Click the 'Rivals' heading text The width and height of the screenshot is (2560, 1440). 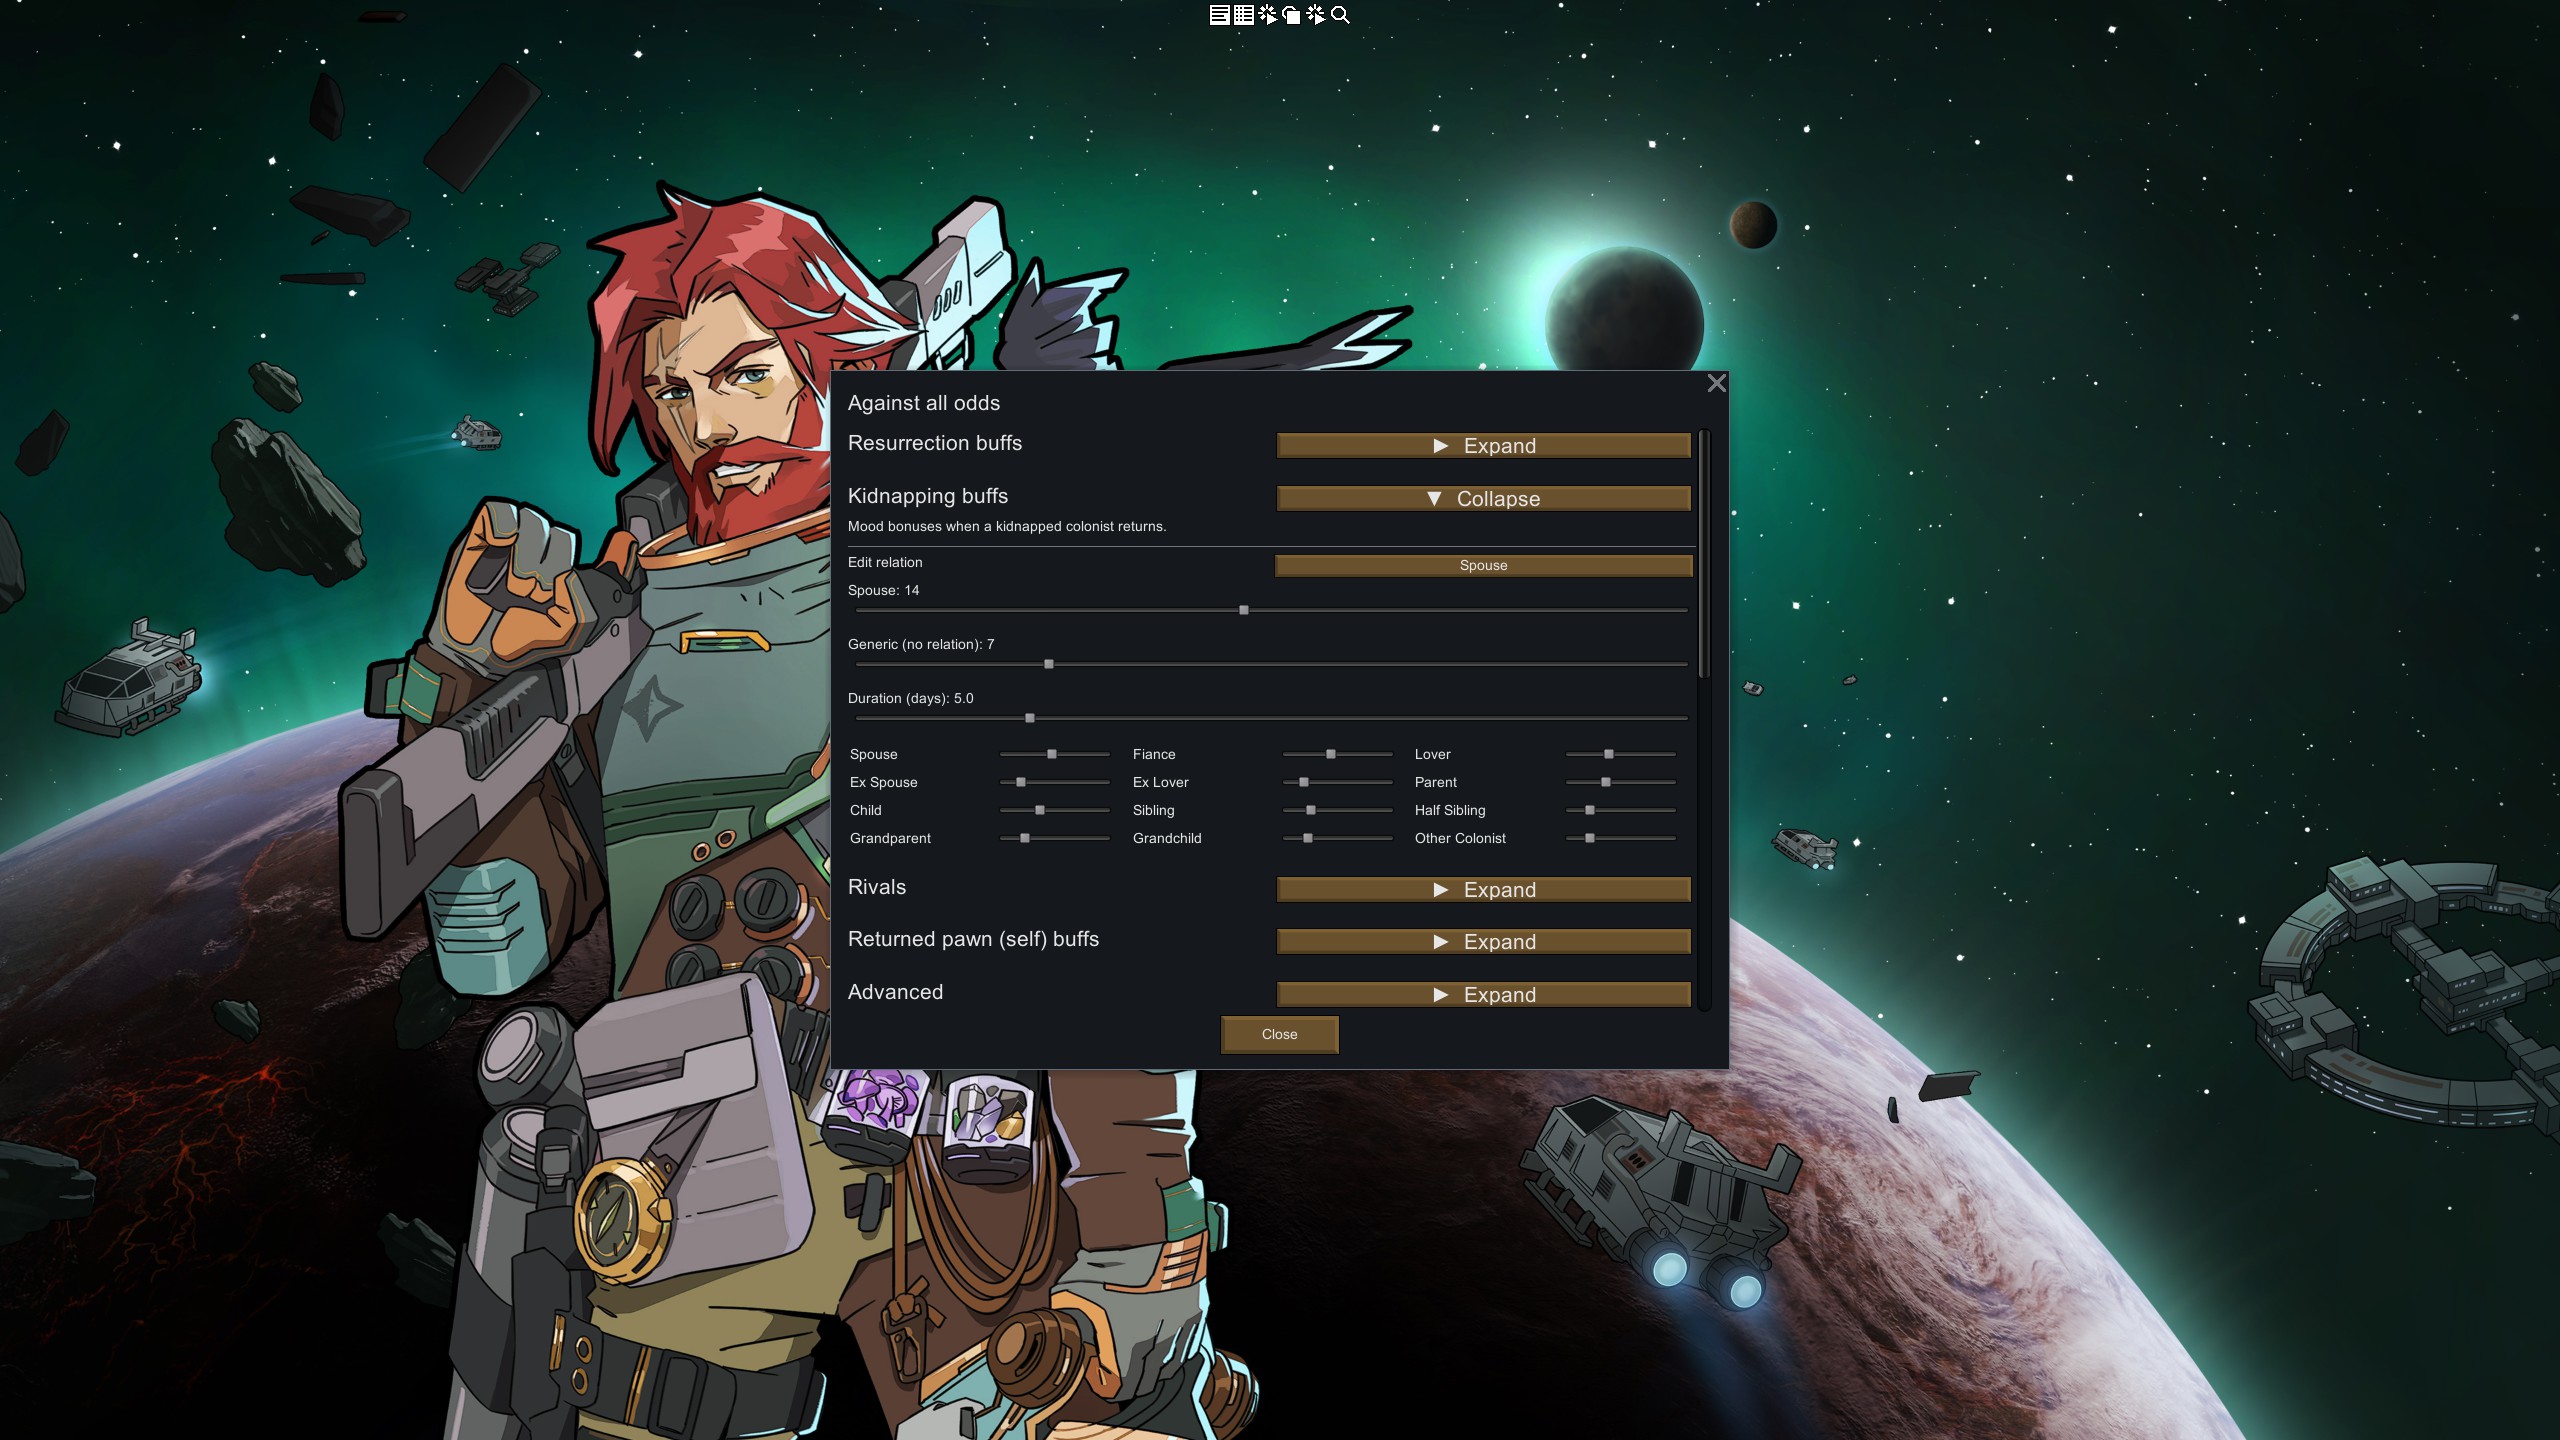point(877,887)
